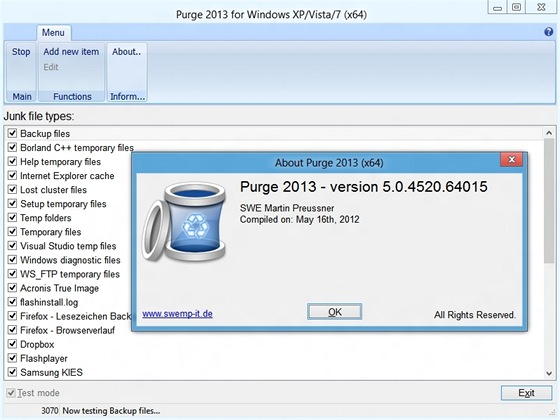This screenshot has width=560, height=420.
Task: Choose Add new item in Functions group
Action: tap(71, 52)
